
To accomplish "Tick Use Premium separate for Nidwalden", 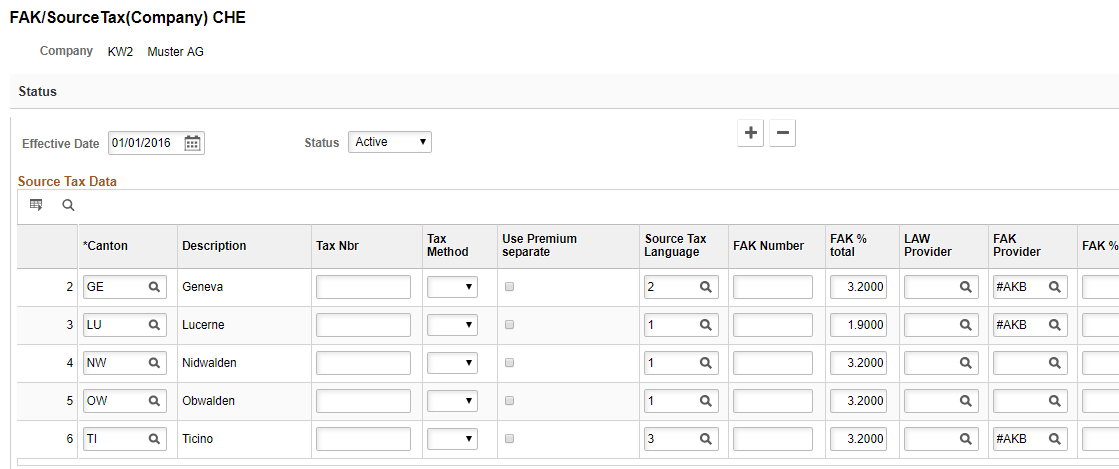I will pos(509,363).
